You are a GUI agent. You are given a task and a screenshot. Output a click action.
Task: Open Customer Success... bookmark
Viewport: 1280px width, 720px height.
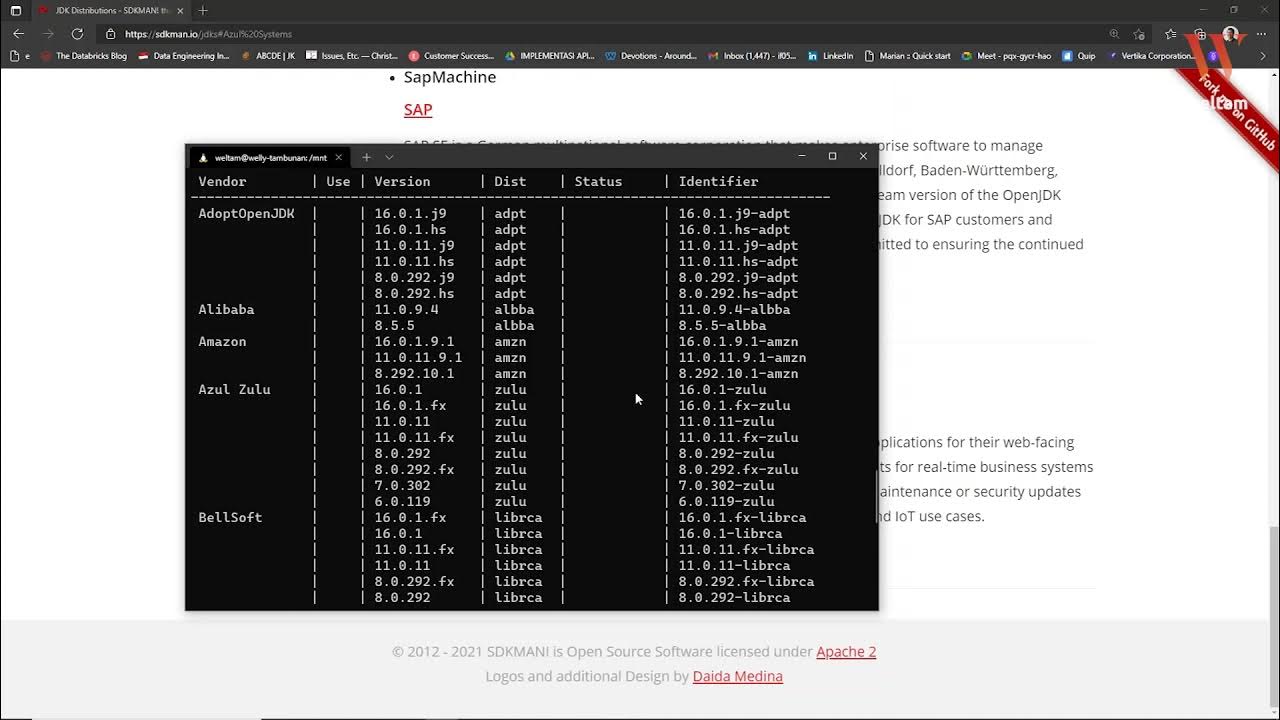(x=451, y=56)
